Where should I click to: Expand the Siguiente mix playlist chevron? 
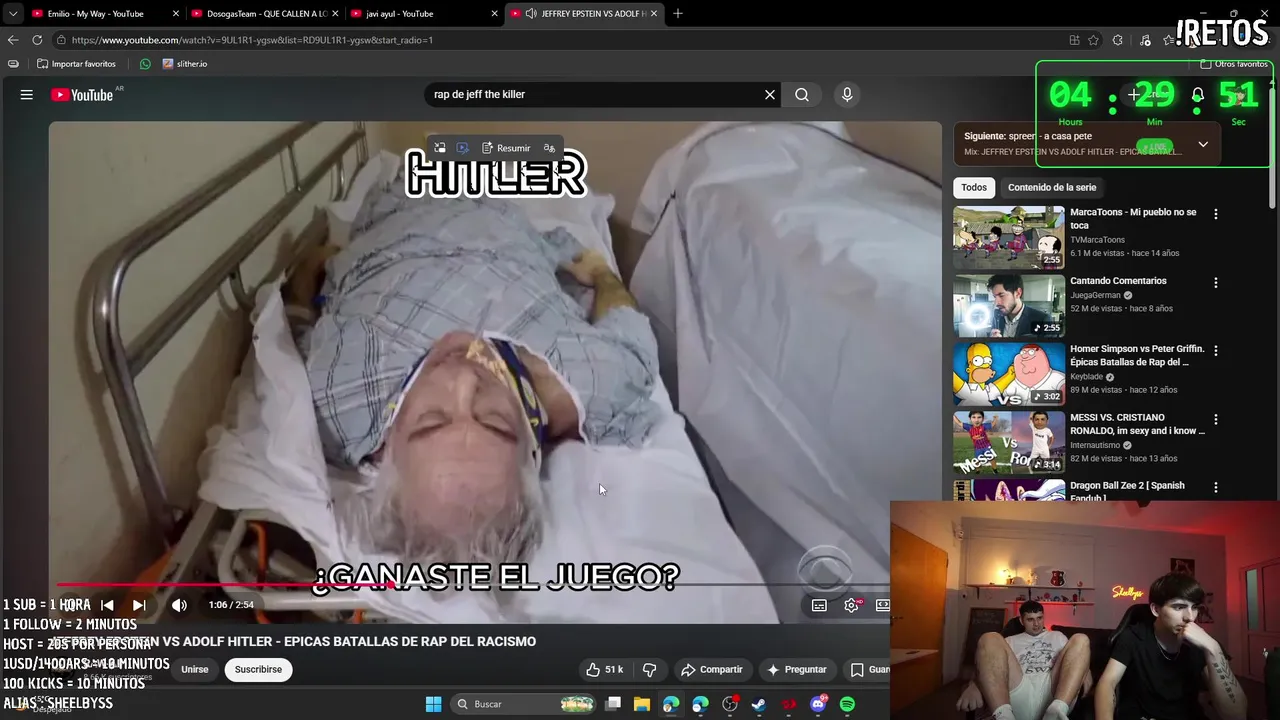1203,144
